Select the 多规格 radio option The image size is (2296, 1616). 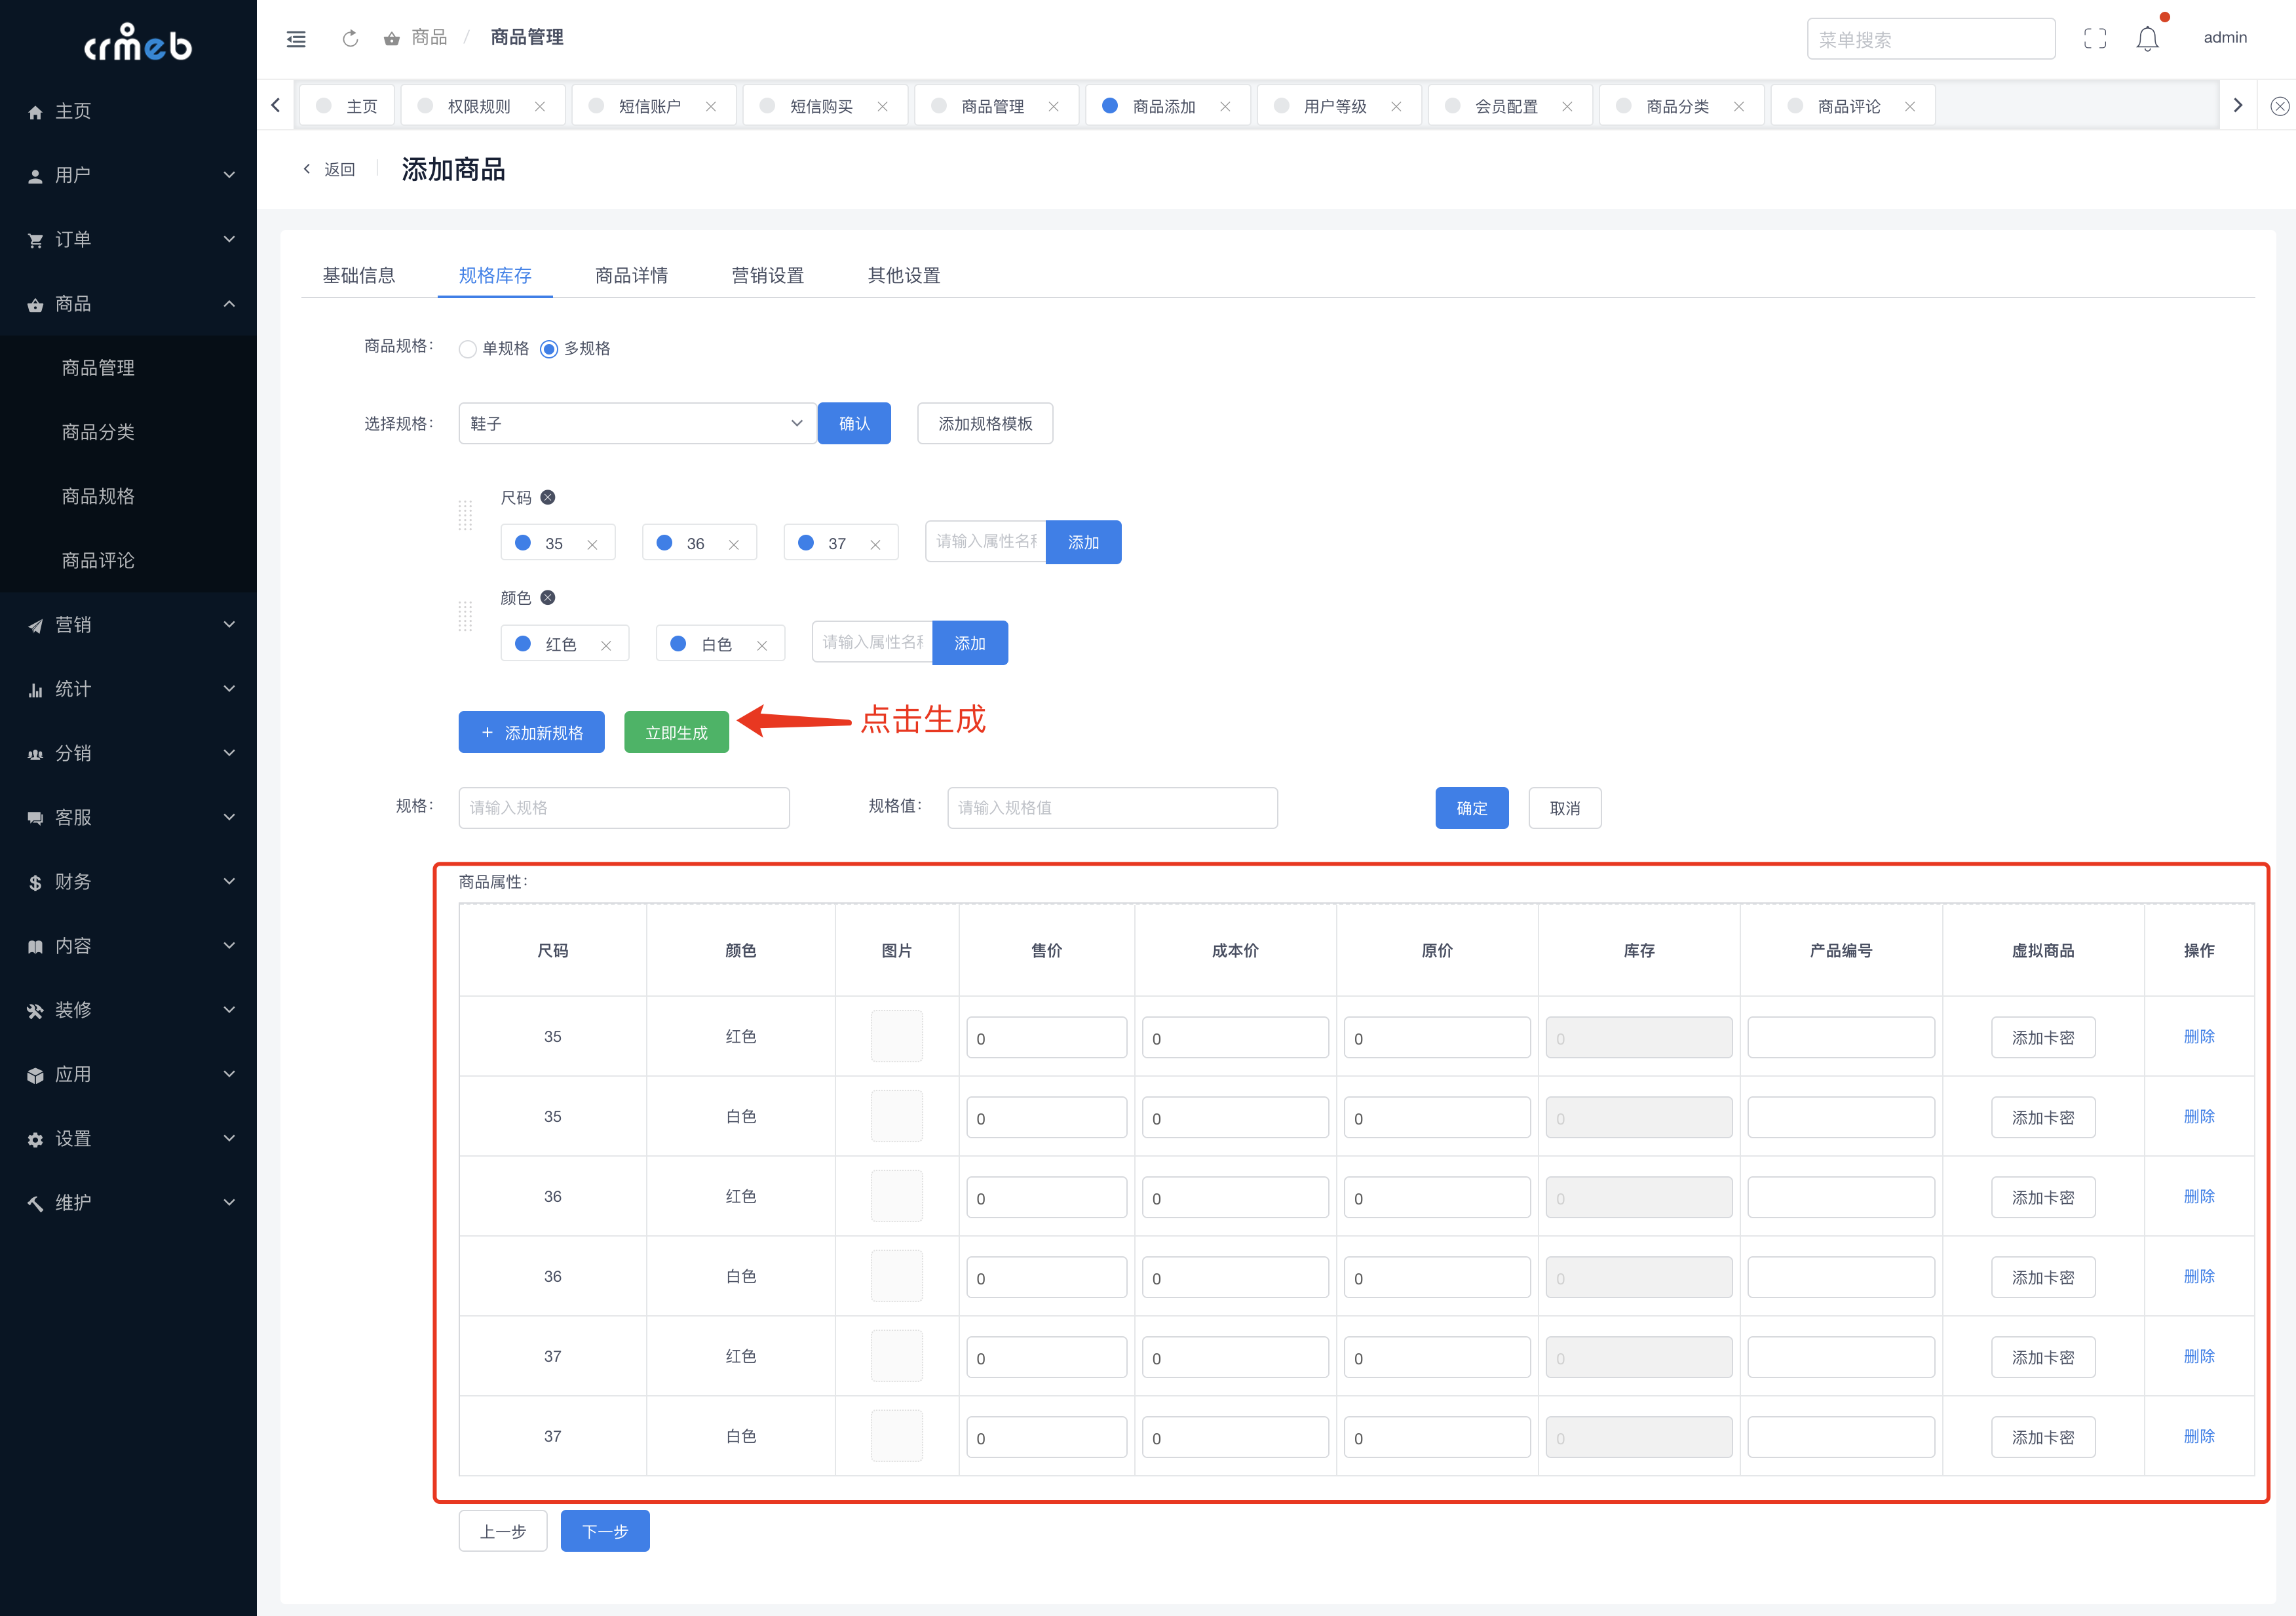pos(549,349)
